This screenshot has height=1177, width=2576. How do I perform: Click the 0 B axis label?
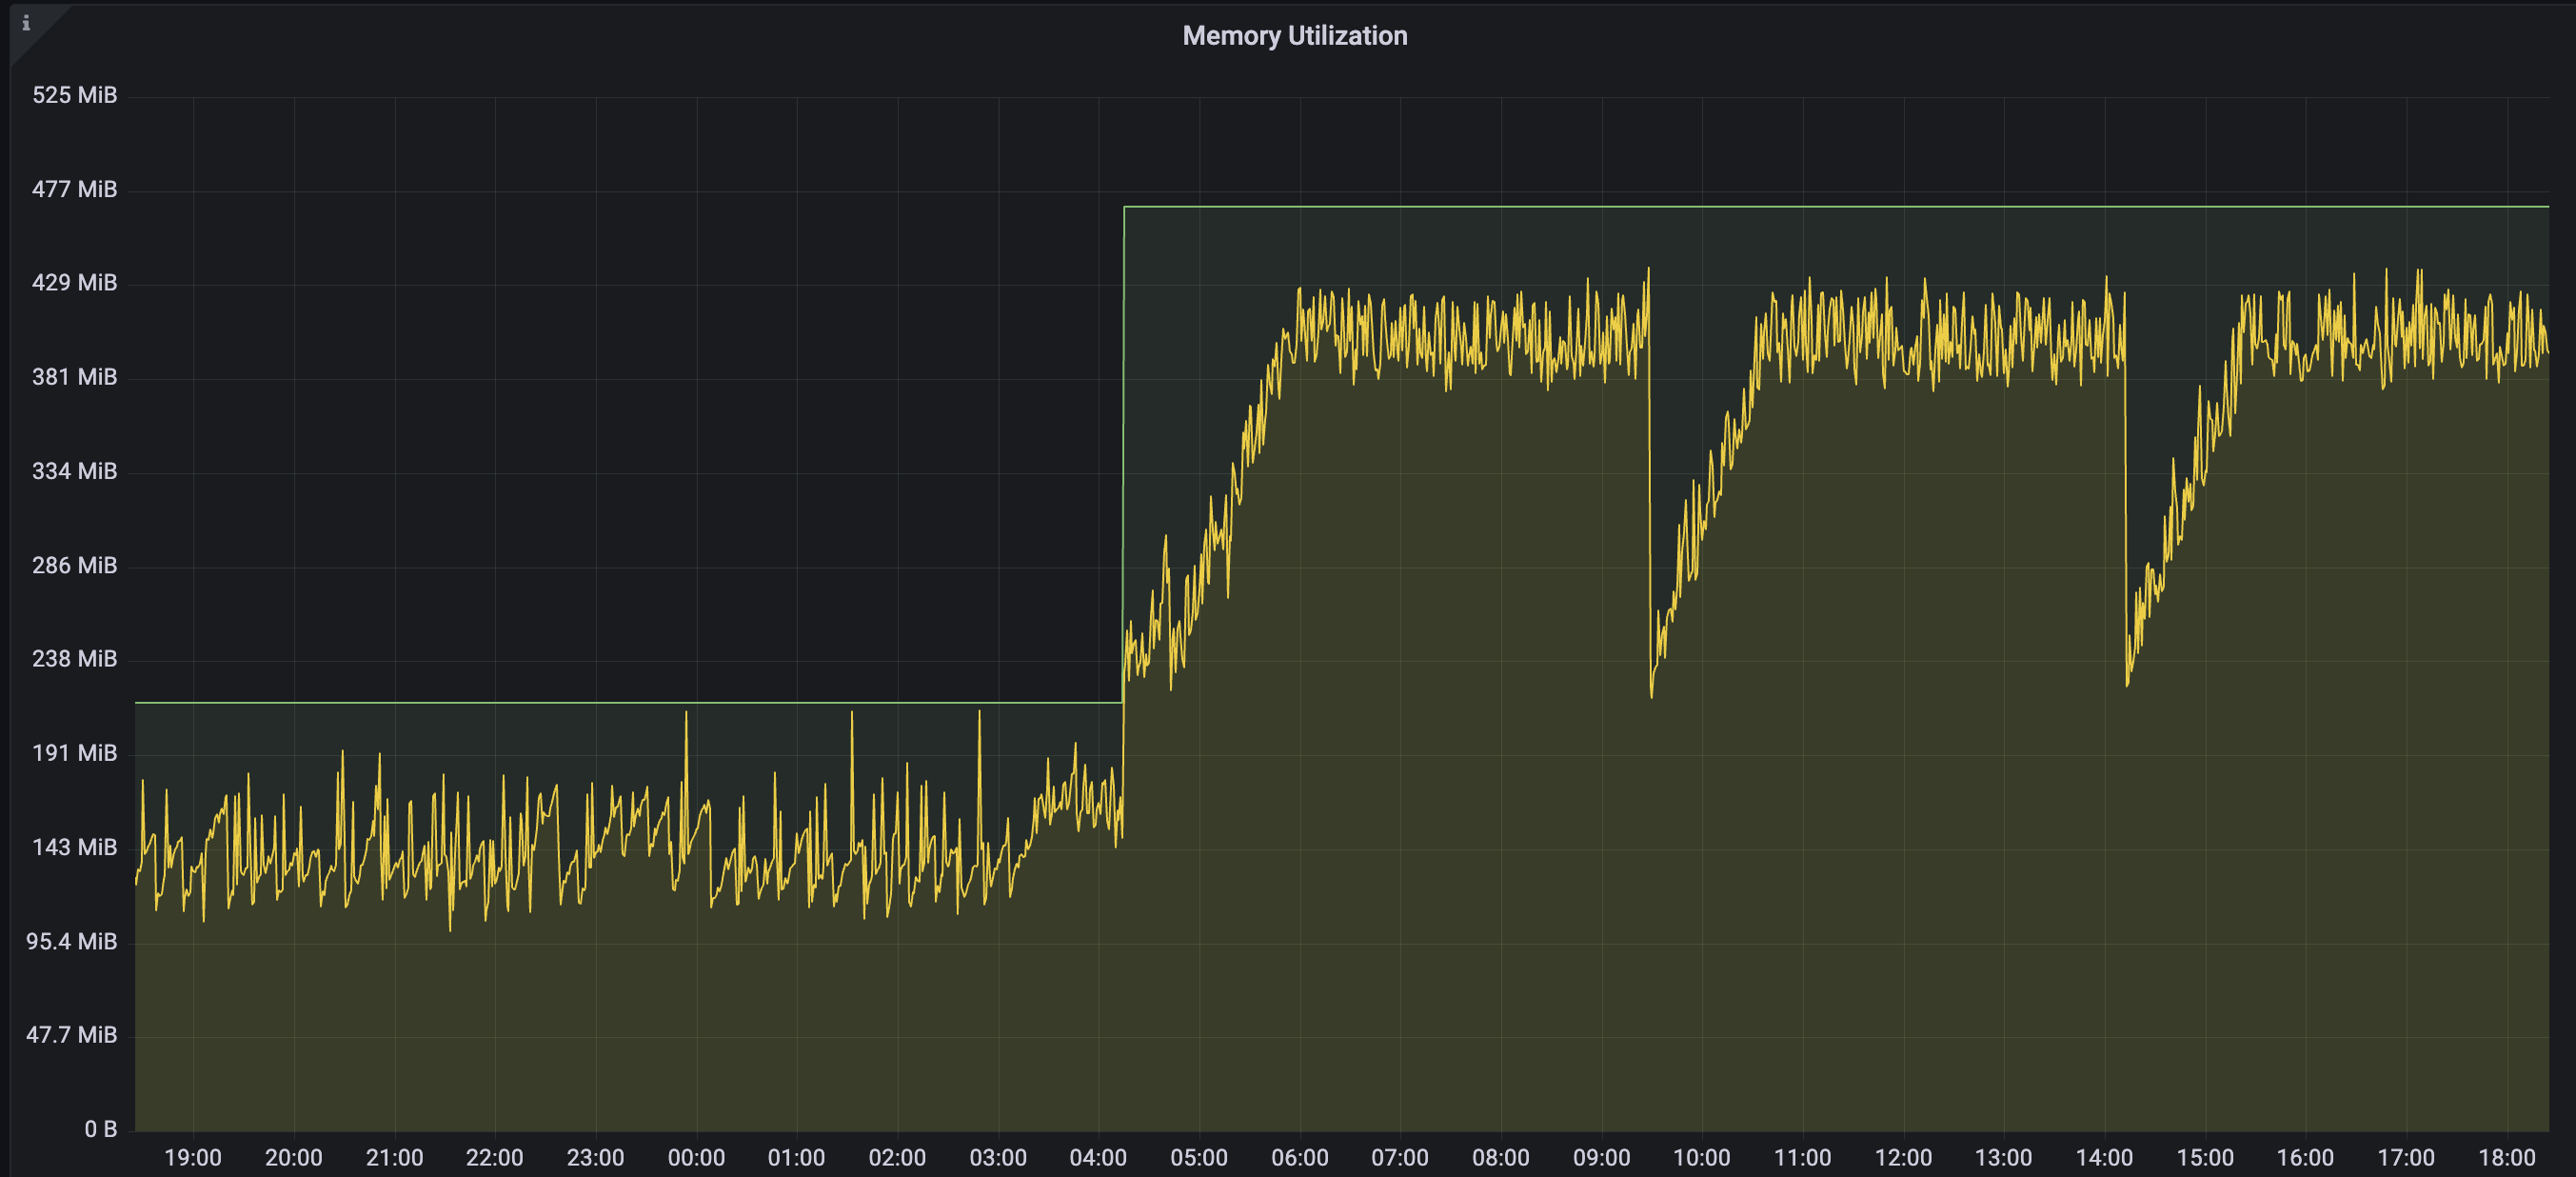click(103, 1129)
